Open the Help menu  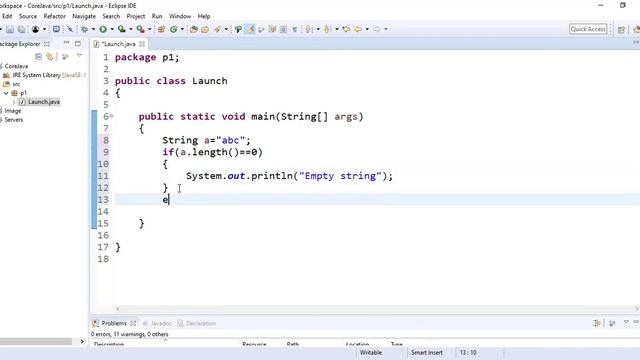tap(204, 16)
